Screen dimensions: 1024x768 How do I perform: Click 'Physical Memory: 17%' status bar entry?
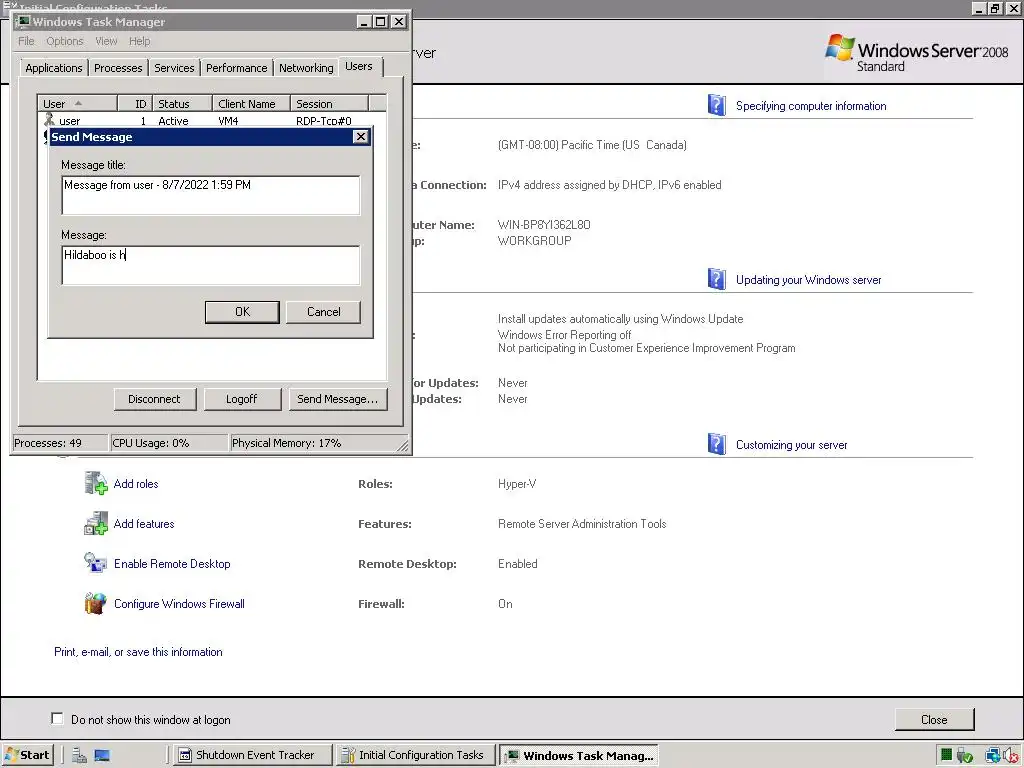coord(317,443)
